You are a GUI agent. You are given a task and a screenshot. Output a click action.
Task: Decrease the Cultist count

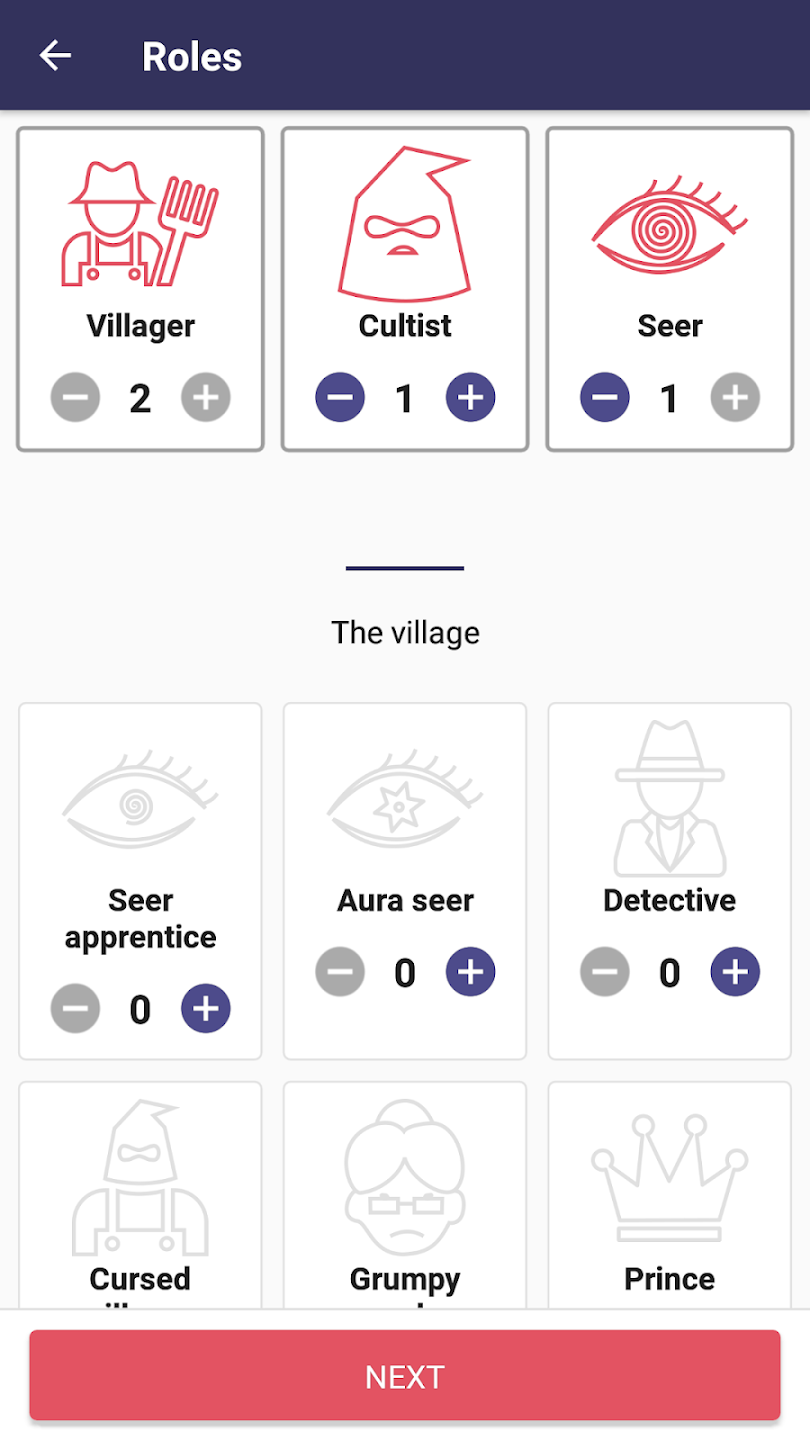[x=340, y=398]
